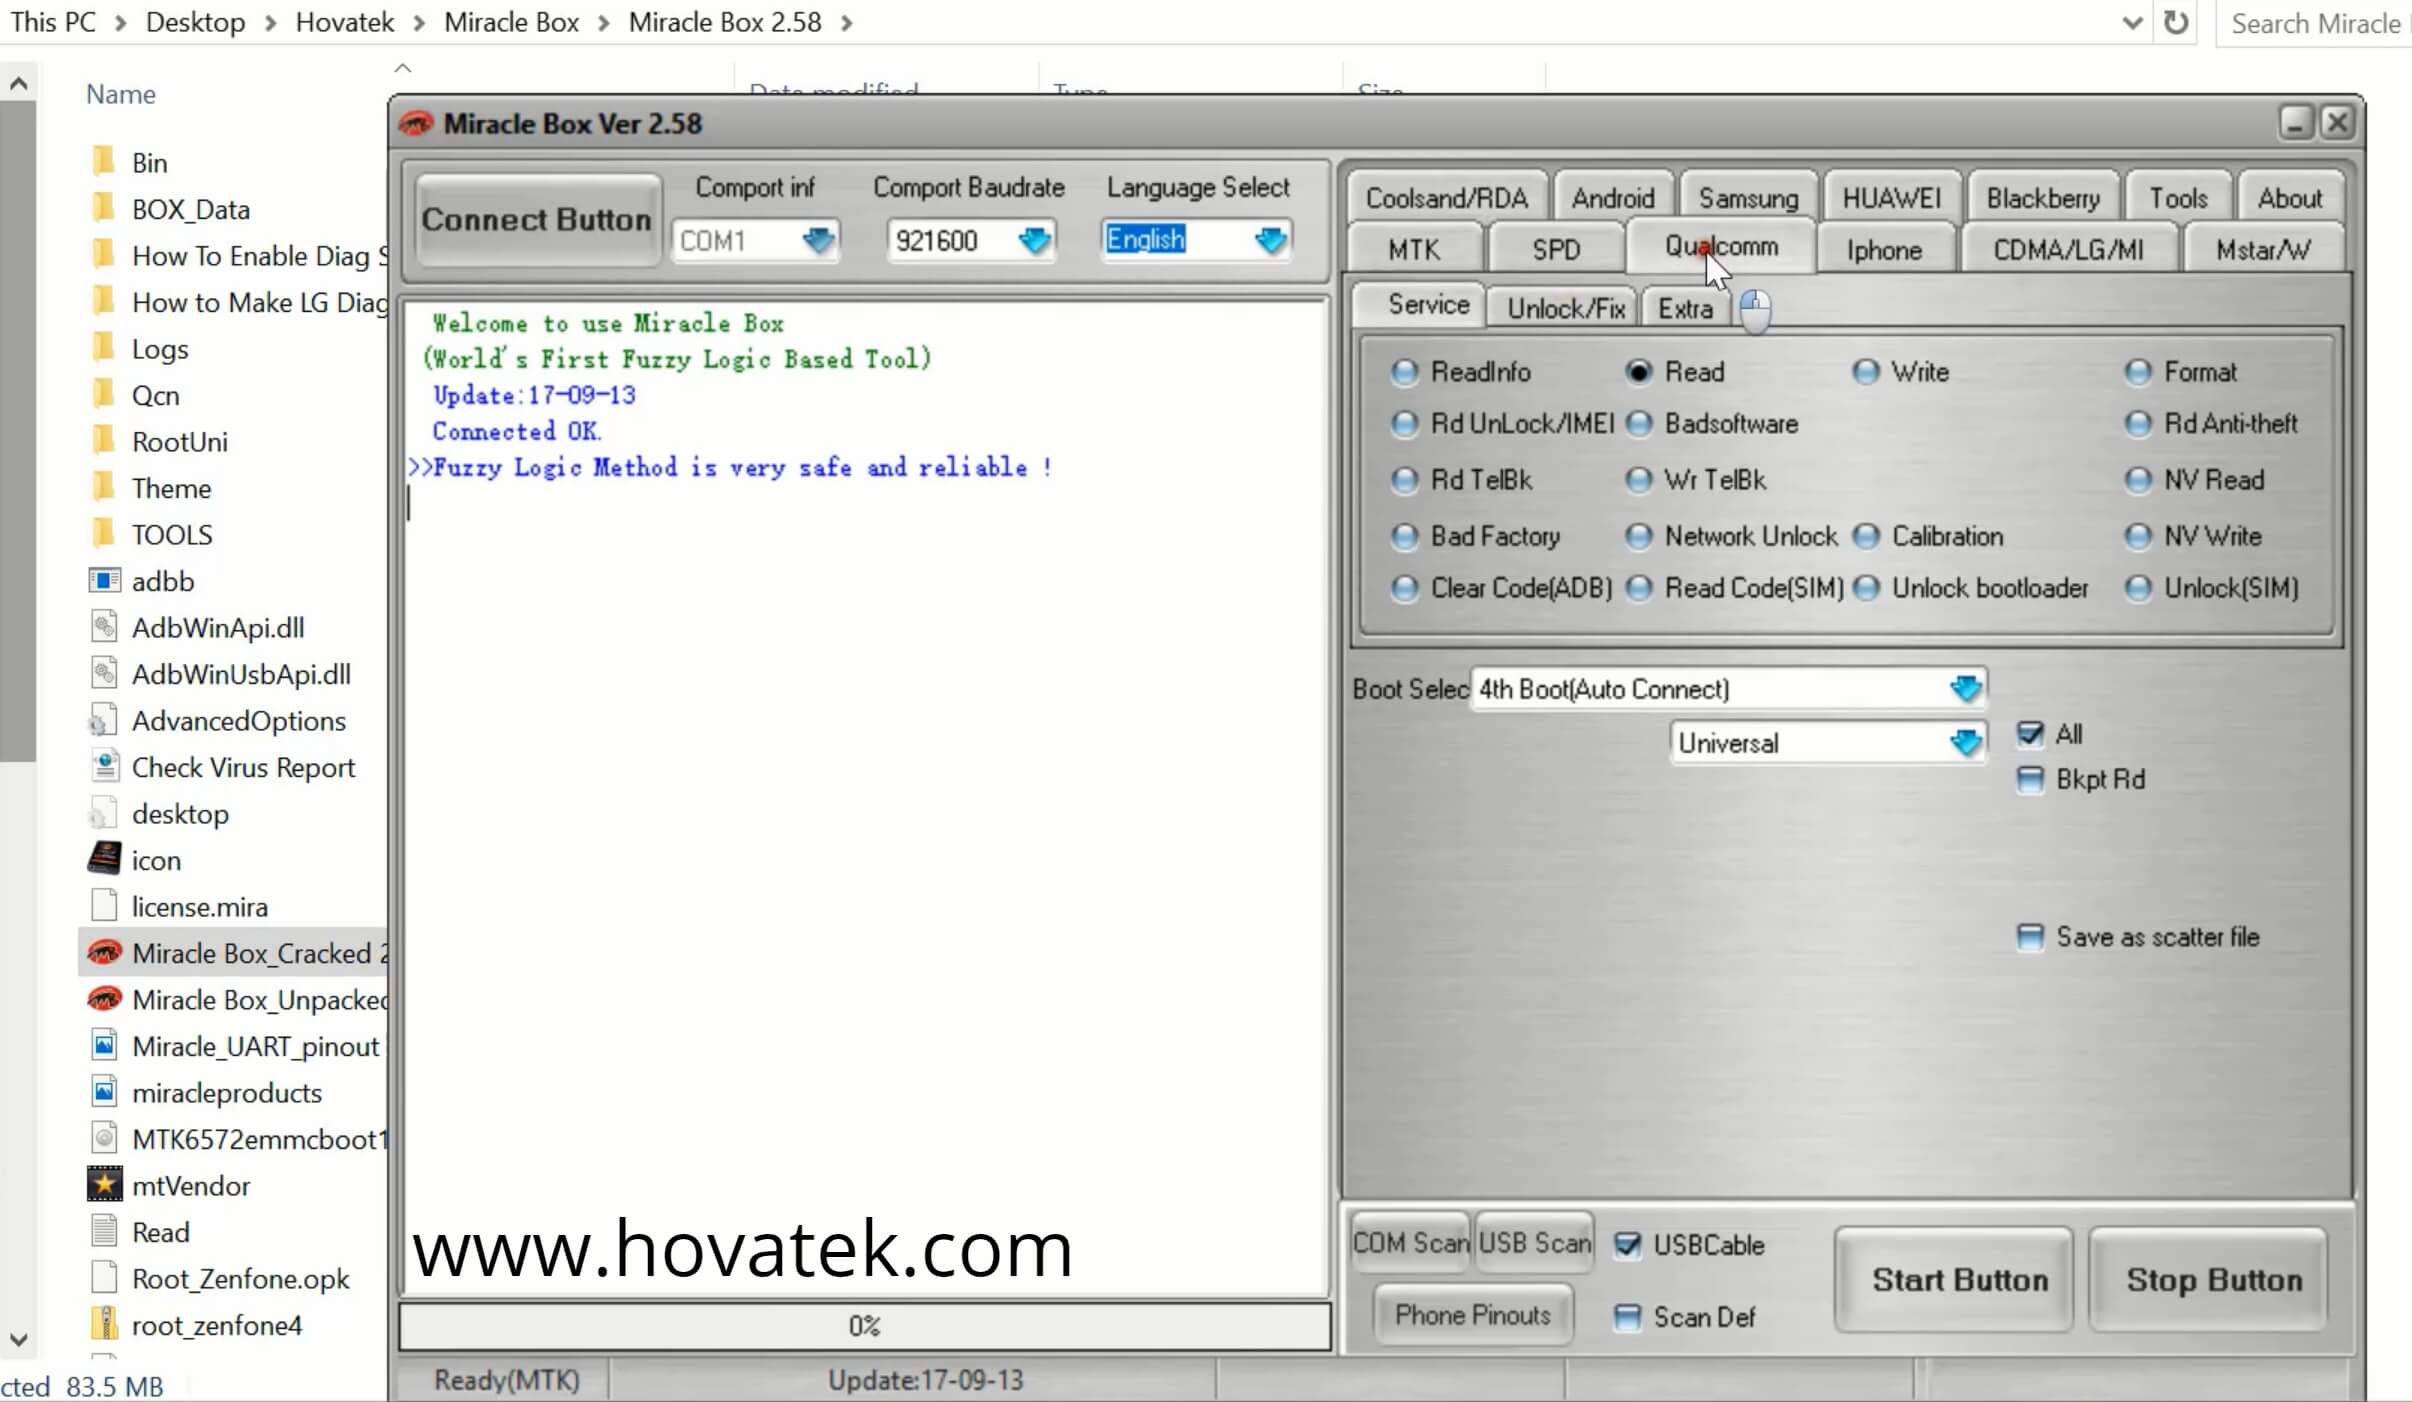
Task: Expand the Hovatek breadcrumb chevron
Action: pos(419,22)
